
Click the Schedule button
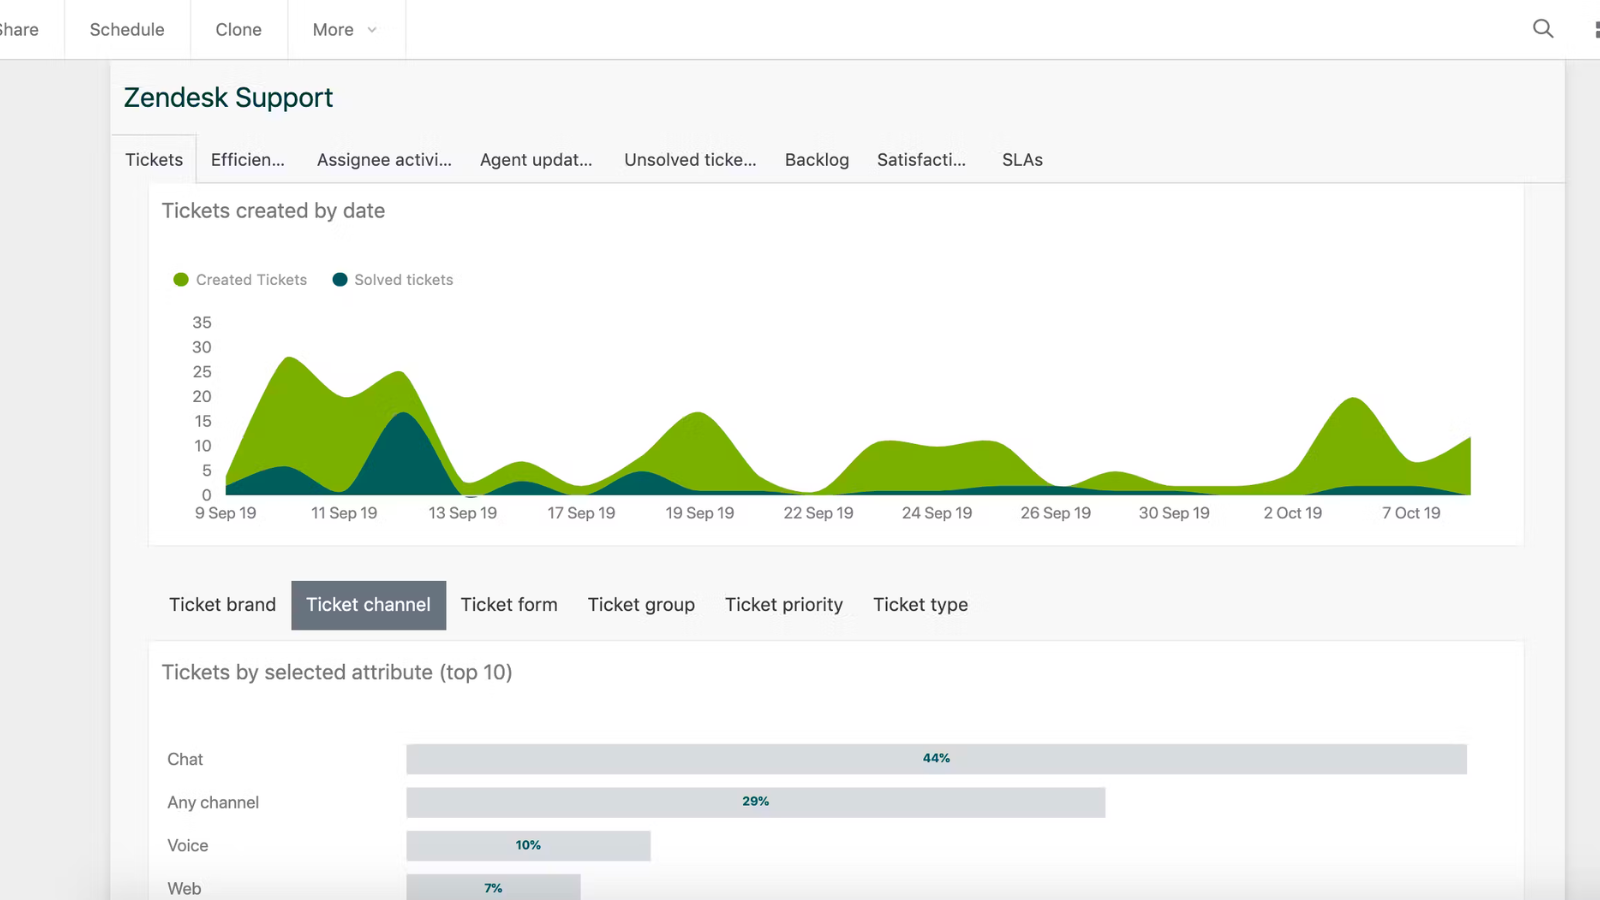[127, 30]
